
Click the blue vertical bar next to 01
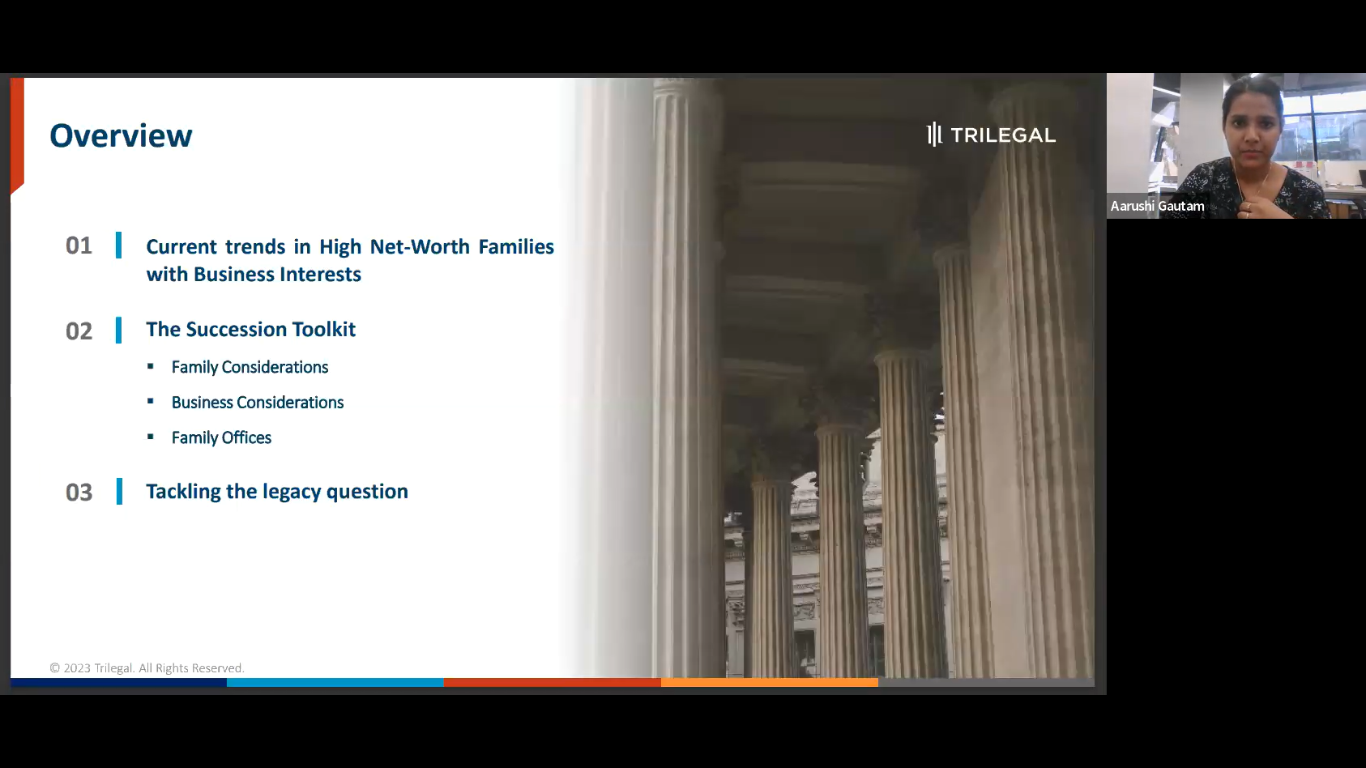(x=119, y=245)
